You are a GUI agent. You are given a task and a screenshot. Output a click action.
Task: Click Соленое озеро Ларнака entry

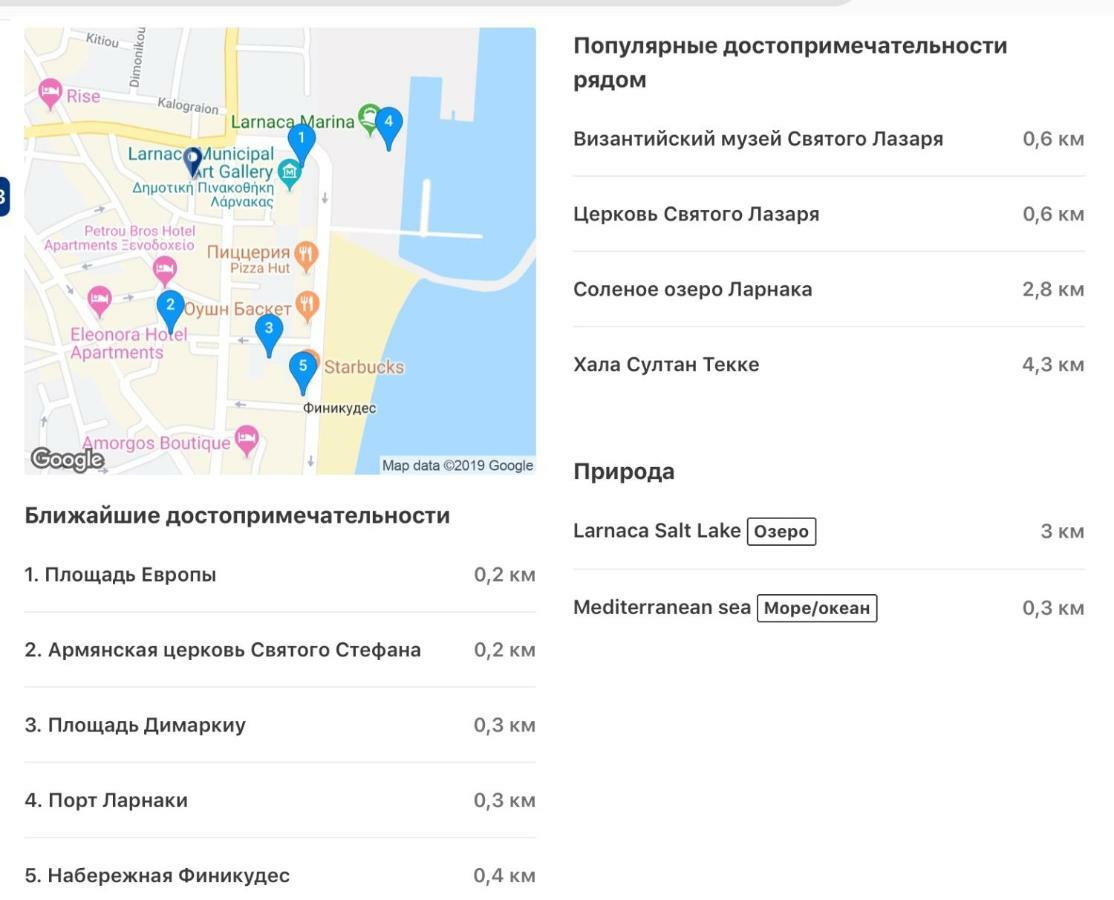(828, 289)
